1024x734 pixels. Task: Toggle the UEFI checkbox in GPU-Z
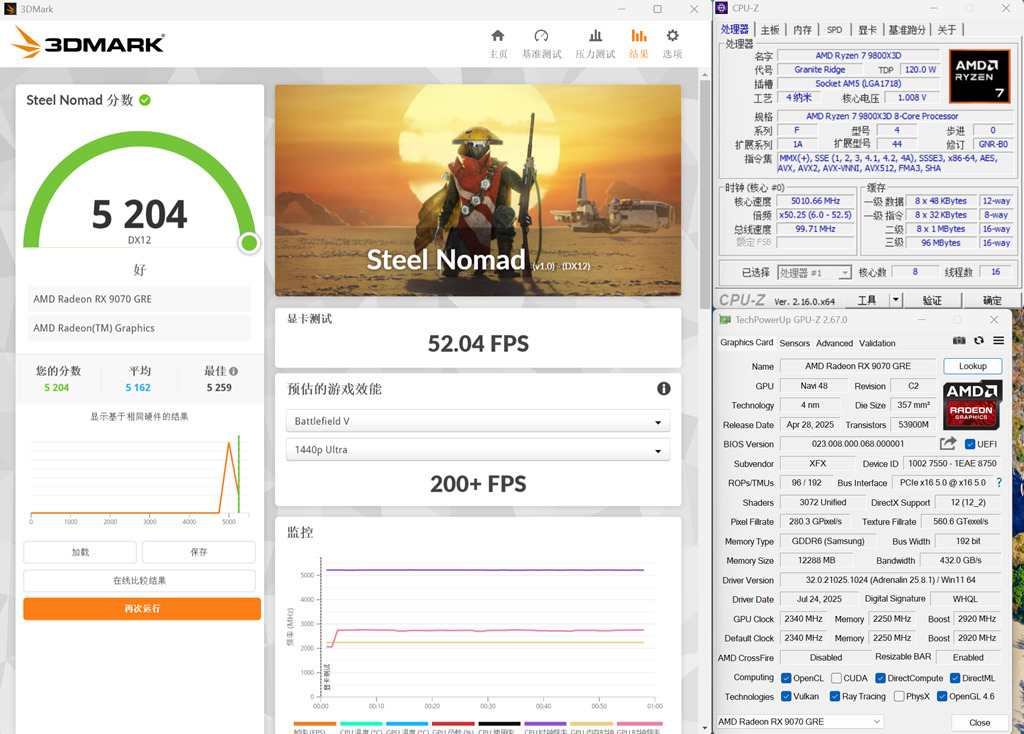[x=969, y=444]
